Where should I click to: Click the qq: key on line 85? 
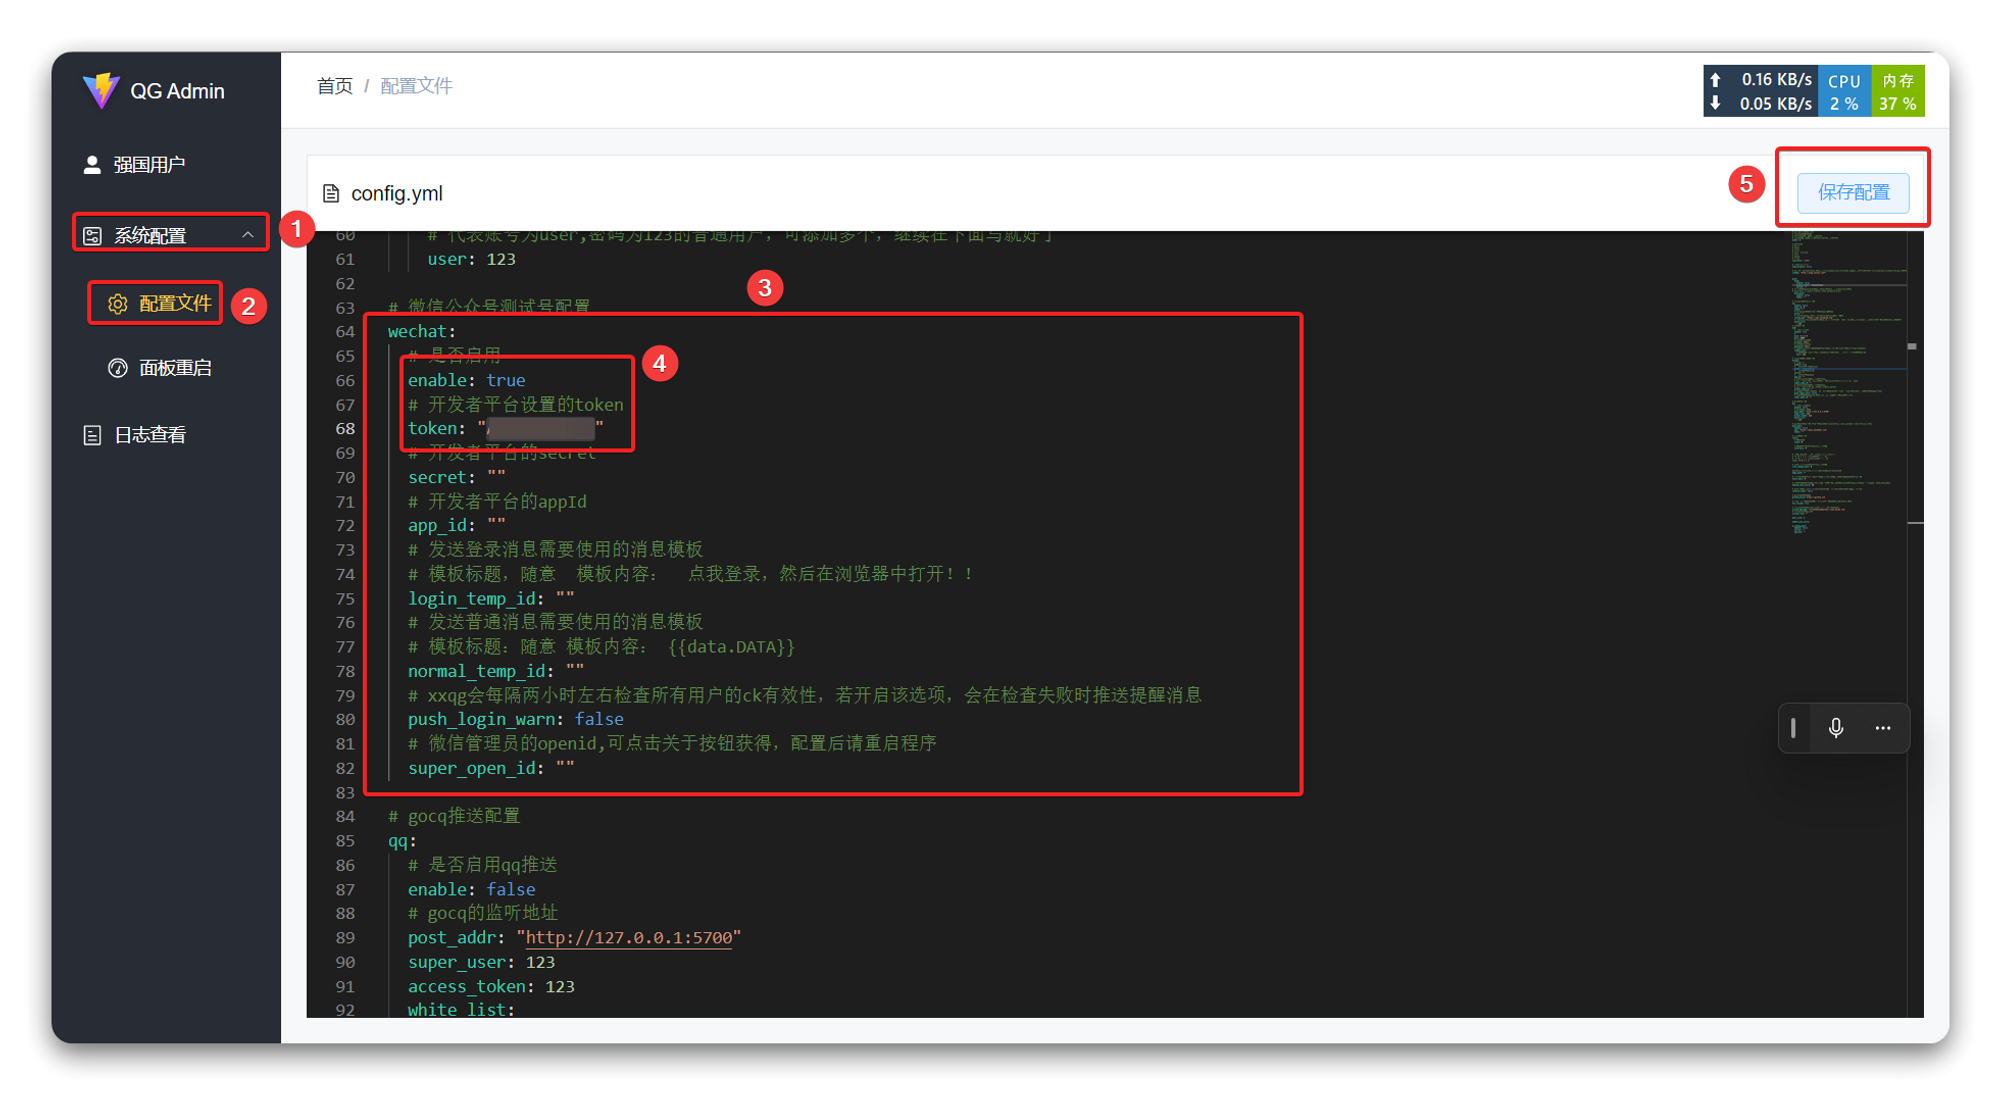[403, 840]
